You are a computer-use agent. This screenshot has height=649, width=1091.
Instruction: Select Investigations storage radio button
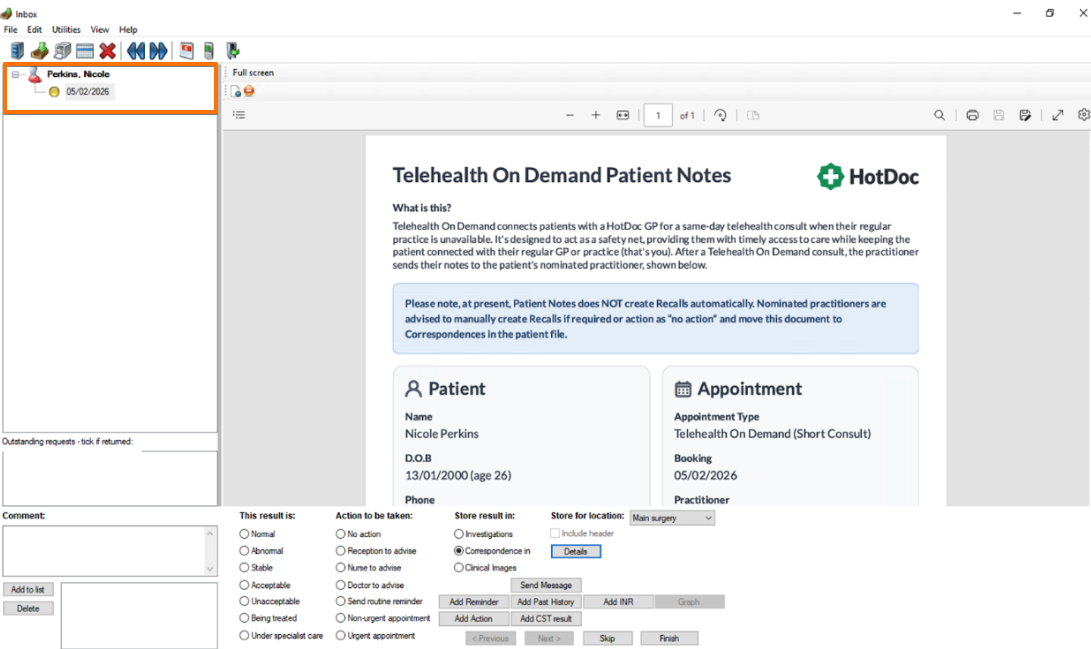tap(459, 534)
